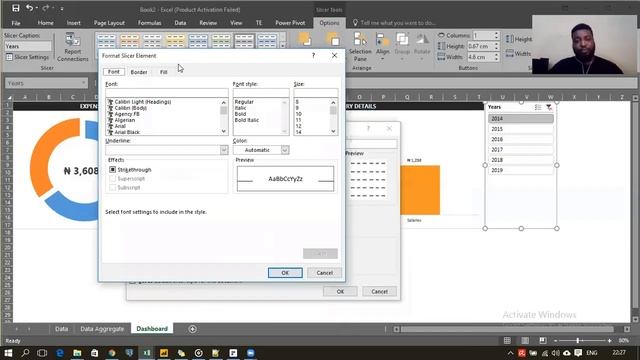
Task: Expand the slicer styles gallery more arrow
Action: pos(282,46)
